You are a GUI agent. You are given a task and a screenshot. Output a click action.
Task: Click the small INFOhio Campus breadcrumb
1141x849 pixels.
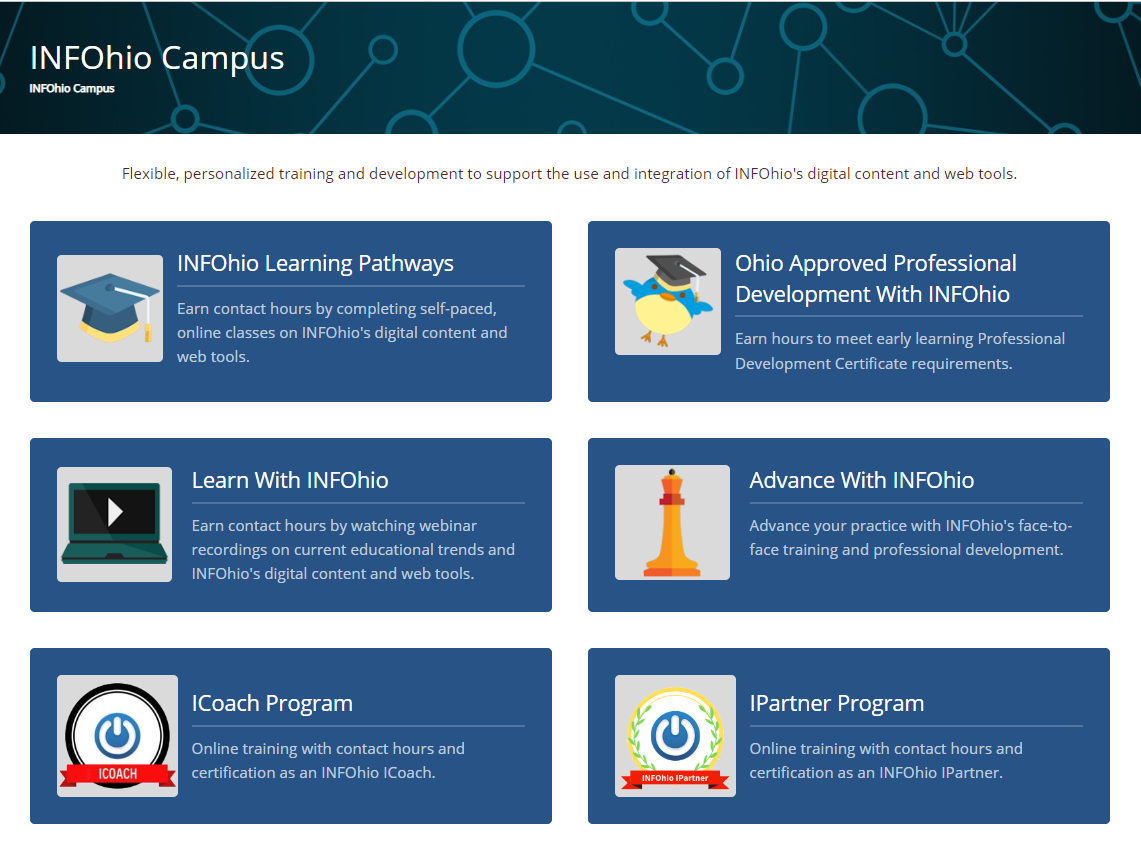point(72,88)
